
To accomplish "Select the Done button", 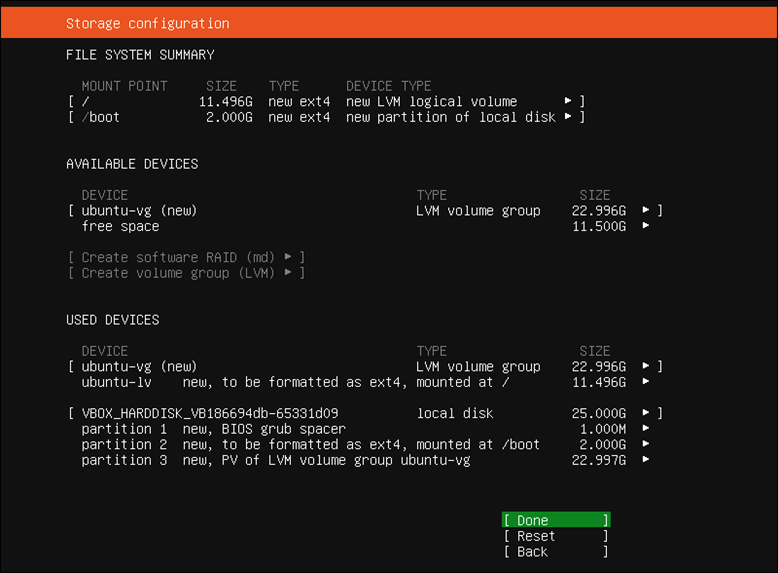I will pyautogui.click(x=556, y=520).
